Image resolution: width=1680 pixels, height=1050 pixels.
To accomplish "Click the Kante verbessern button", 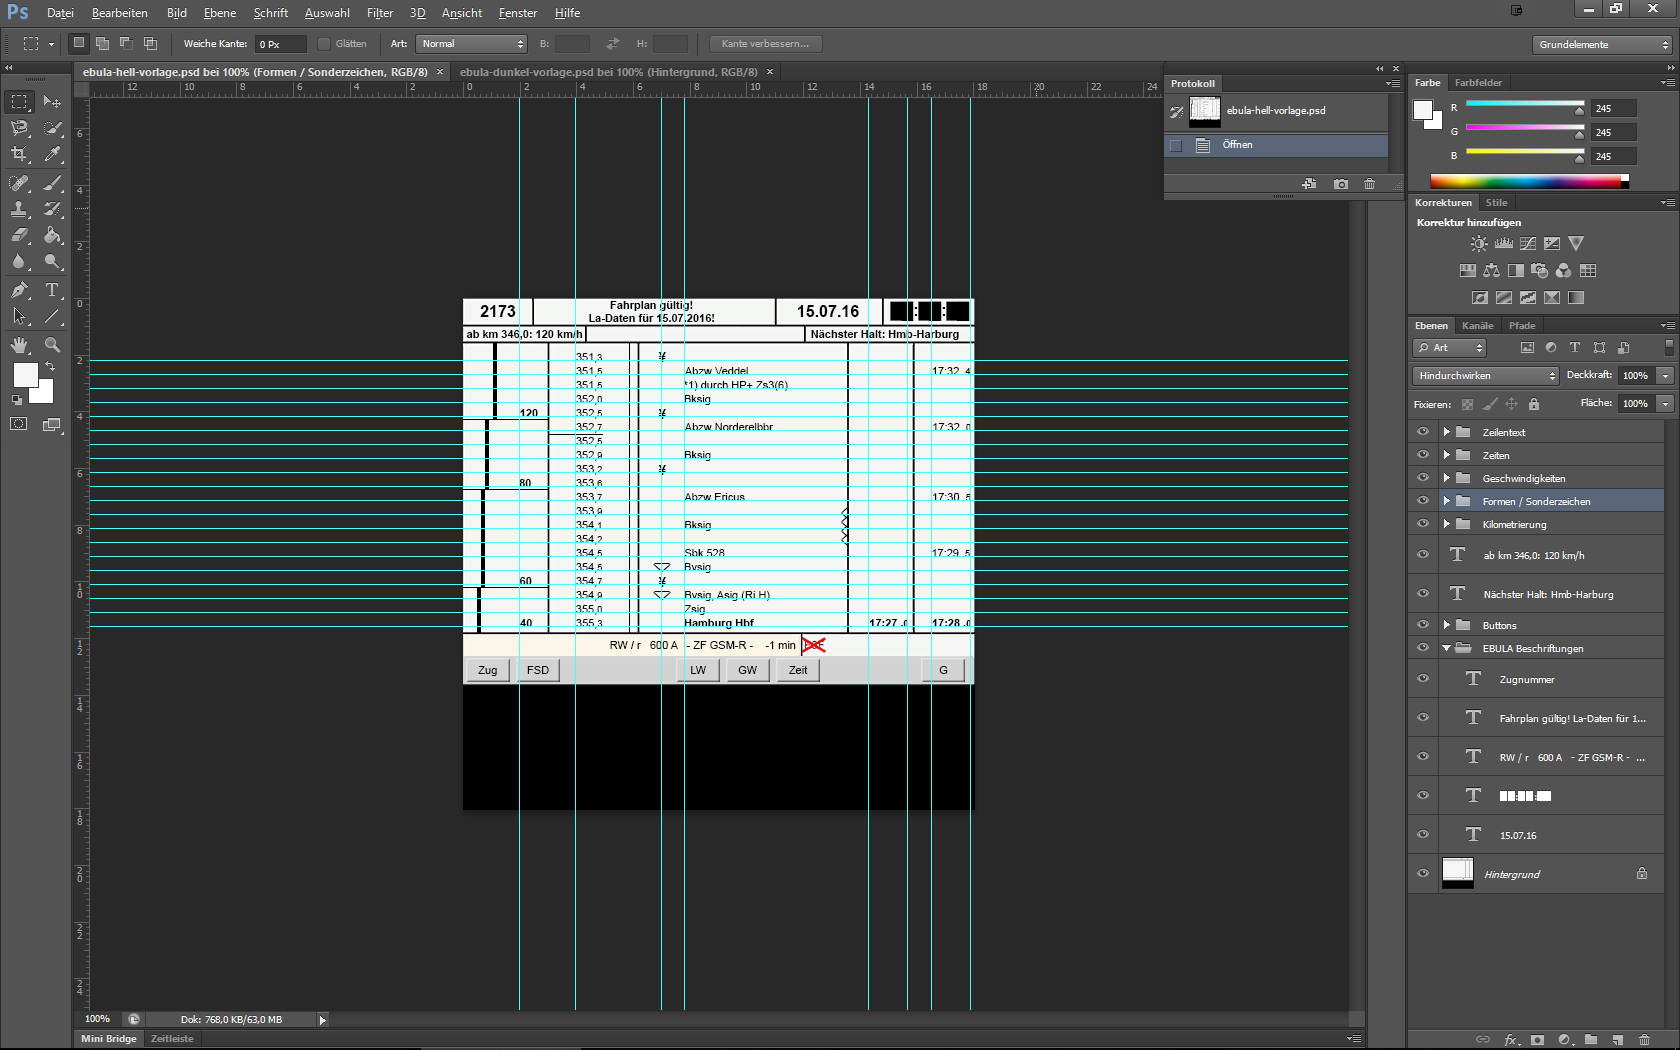I will (765, 44).
